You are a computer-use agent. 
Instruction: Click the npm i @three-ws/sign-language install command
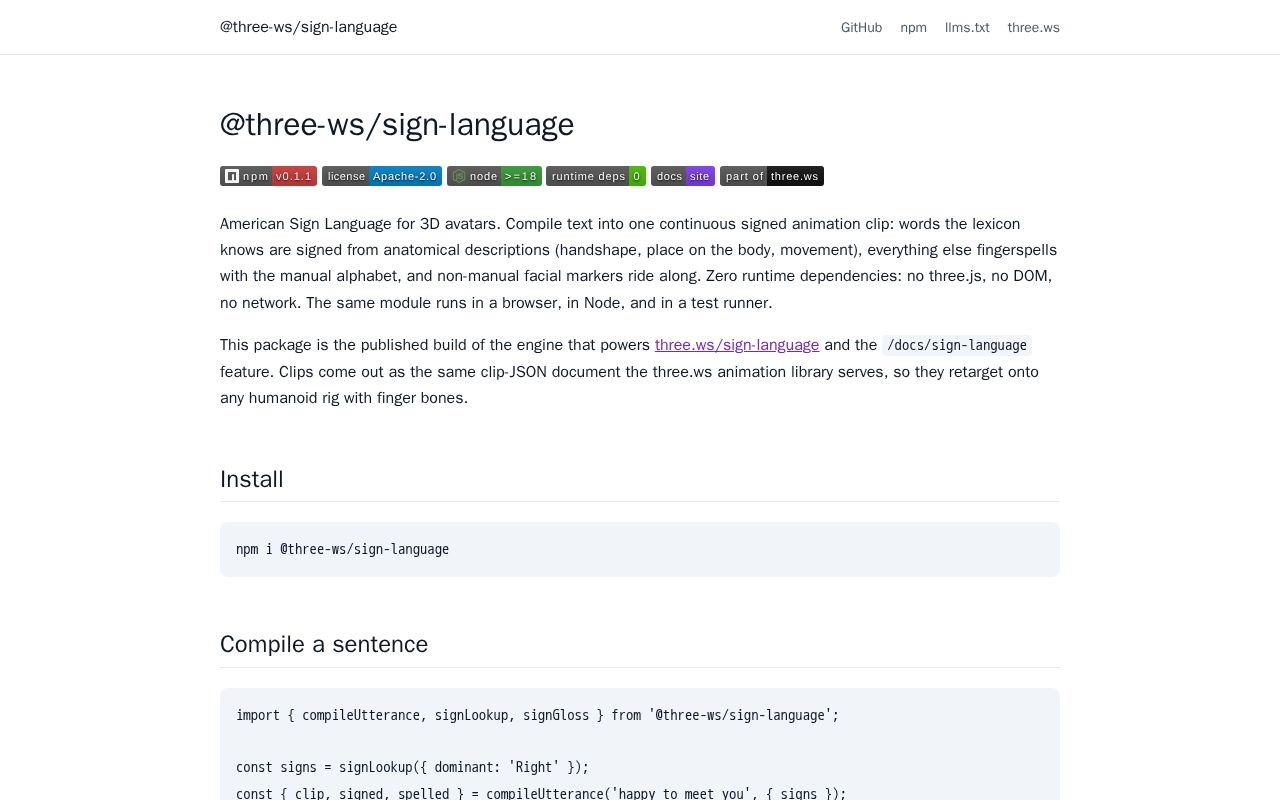click(x=342, y=549)
